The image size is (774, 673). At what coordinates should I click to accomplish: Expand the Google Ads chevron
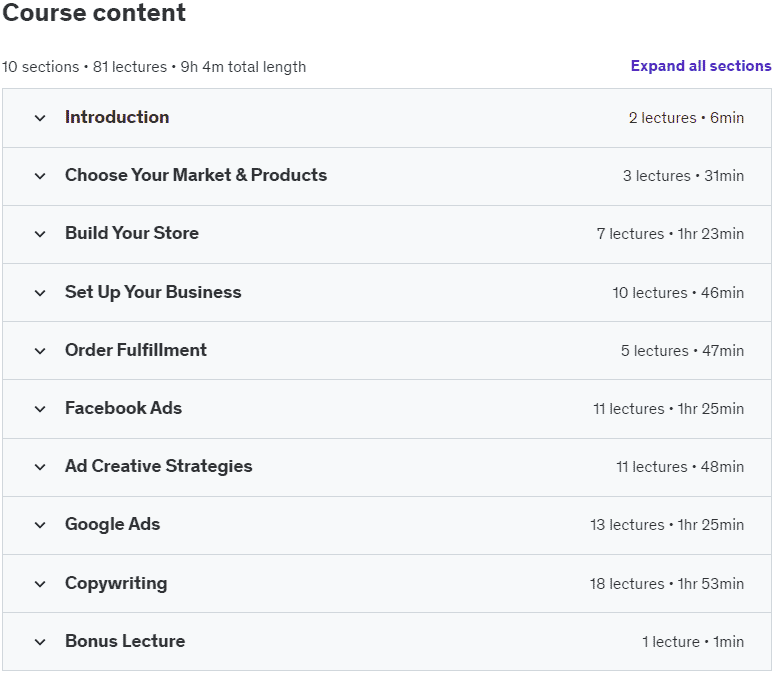[x=40, y=525]
